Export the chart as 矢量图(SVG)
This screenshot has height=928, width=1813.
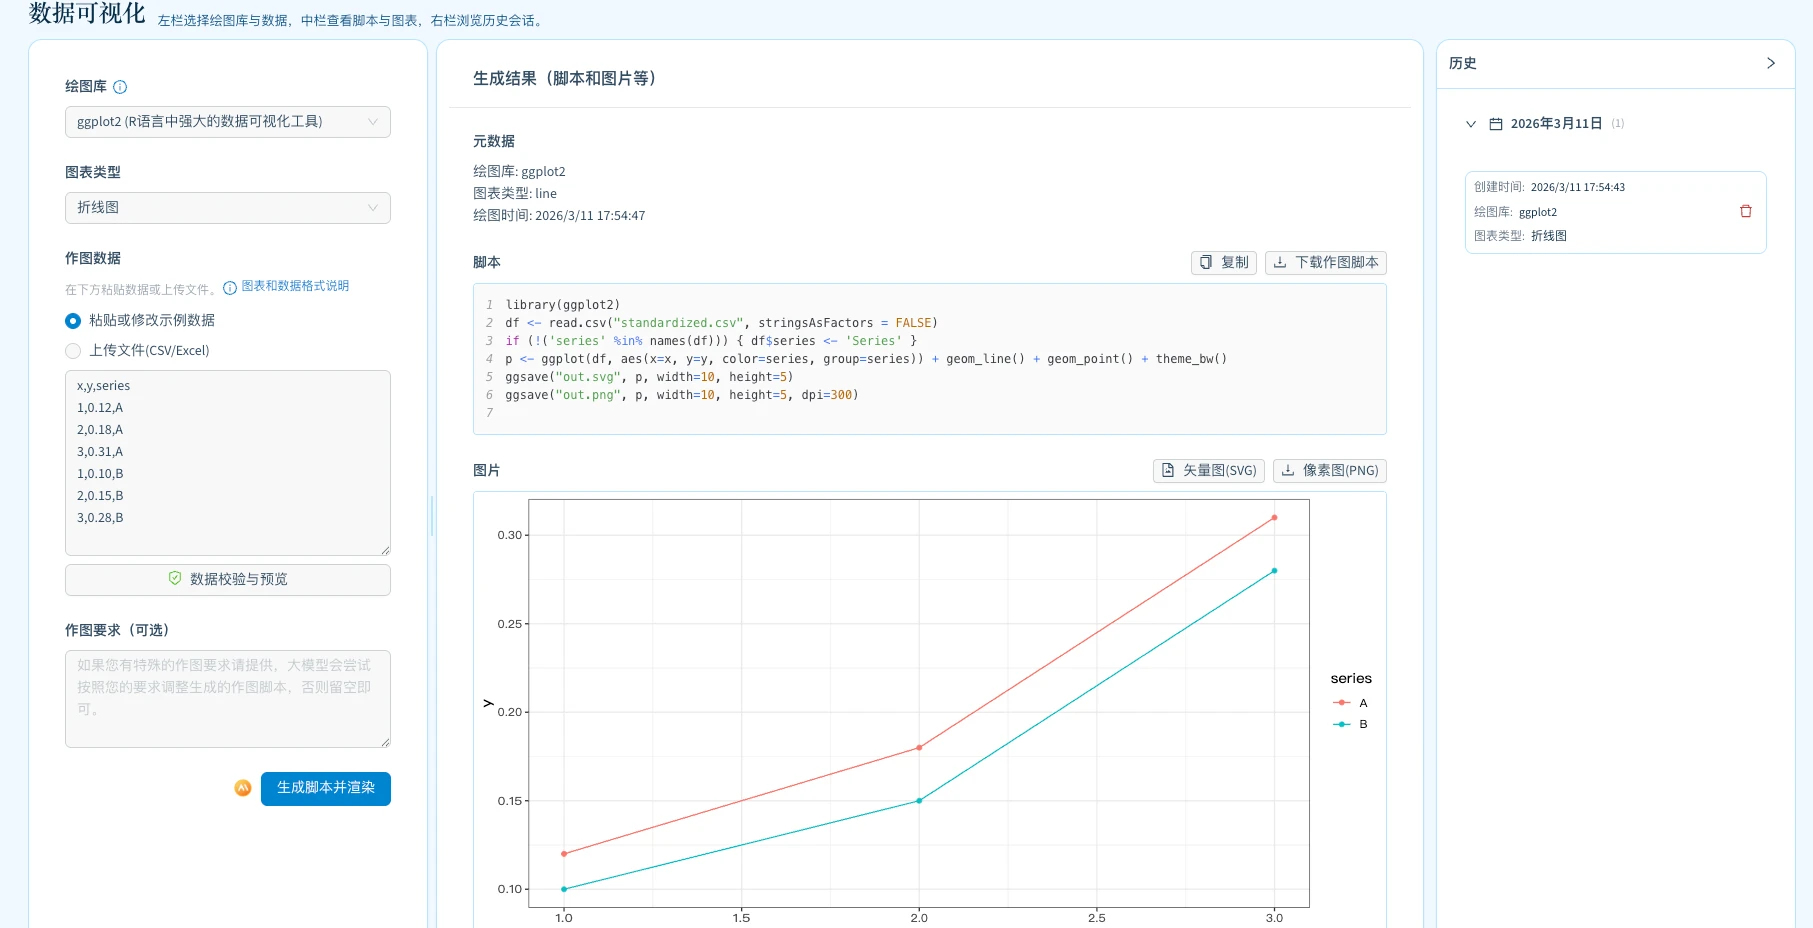pyautogui.click(x=1208, y=471)
